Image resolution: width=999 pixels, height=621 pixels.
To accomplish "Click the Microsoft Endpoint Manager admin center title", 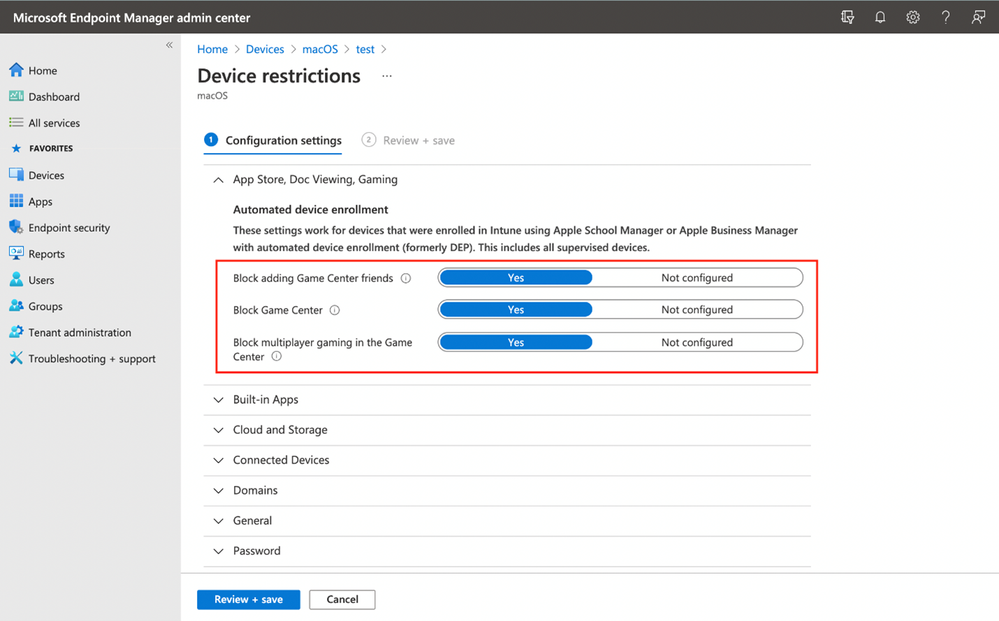I will [x=132, y=18].
